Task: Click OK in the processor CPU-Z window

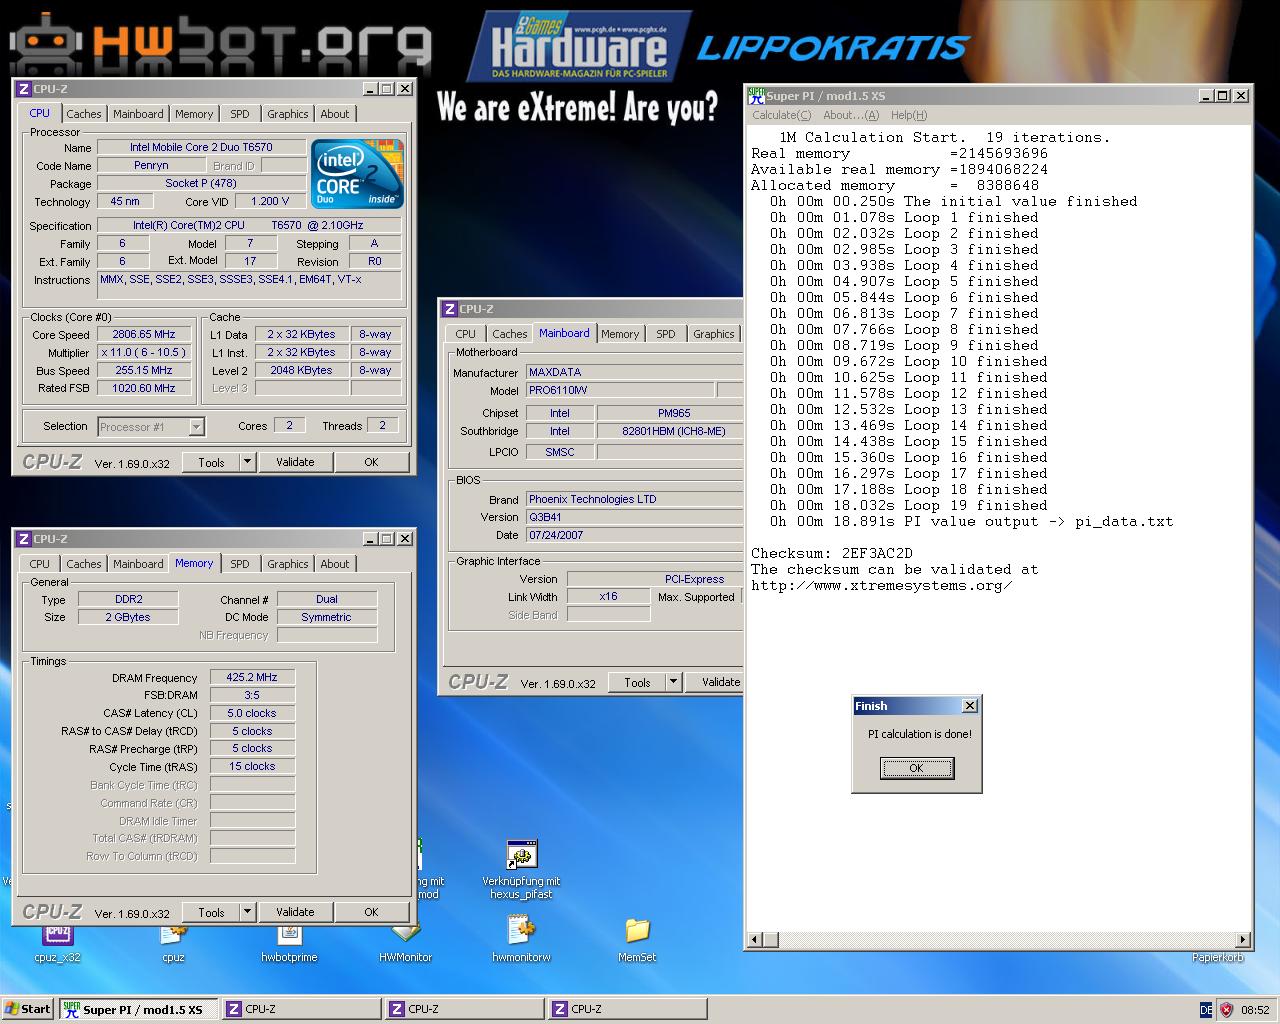Action: point(371,462)
